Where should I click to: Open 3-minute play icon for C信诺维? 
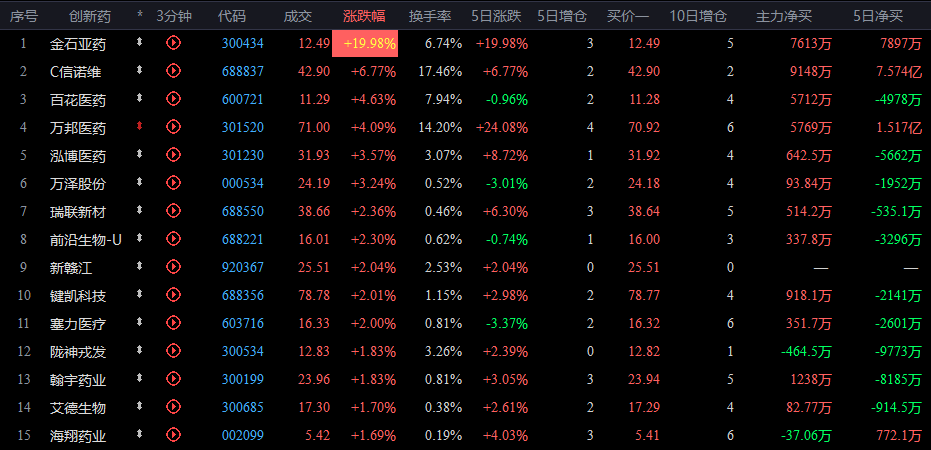point(173,71)
